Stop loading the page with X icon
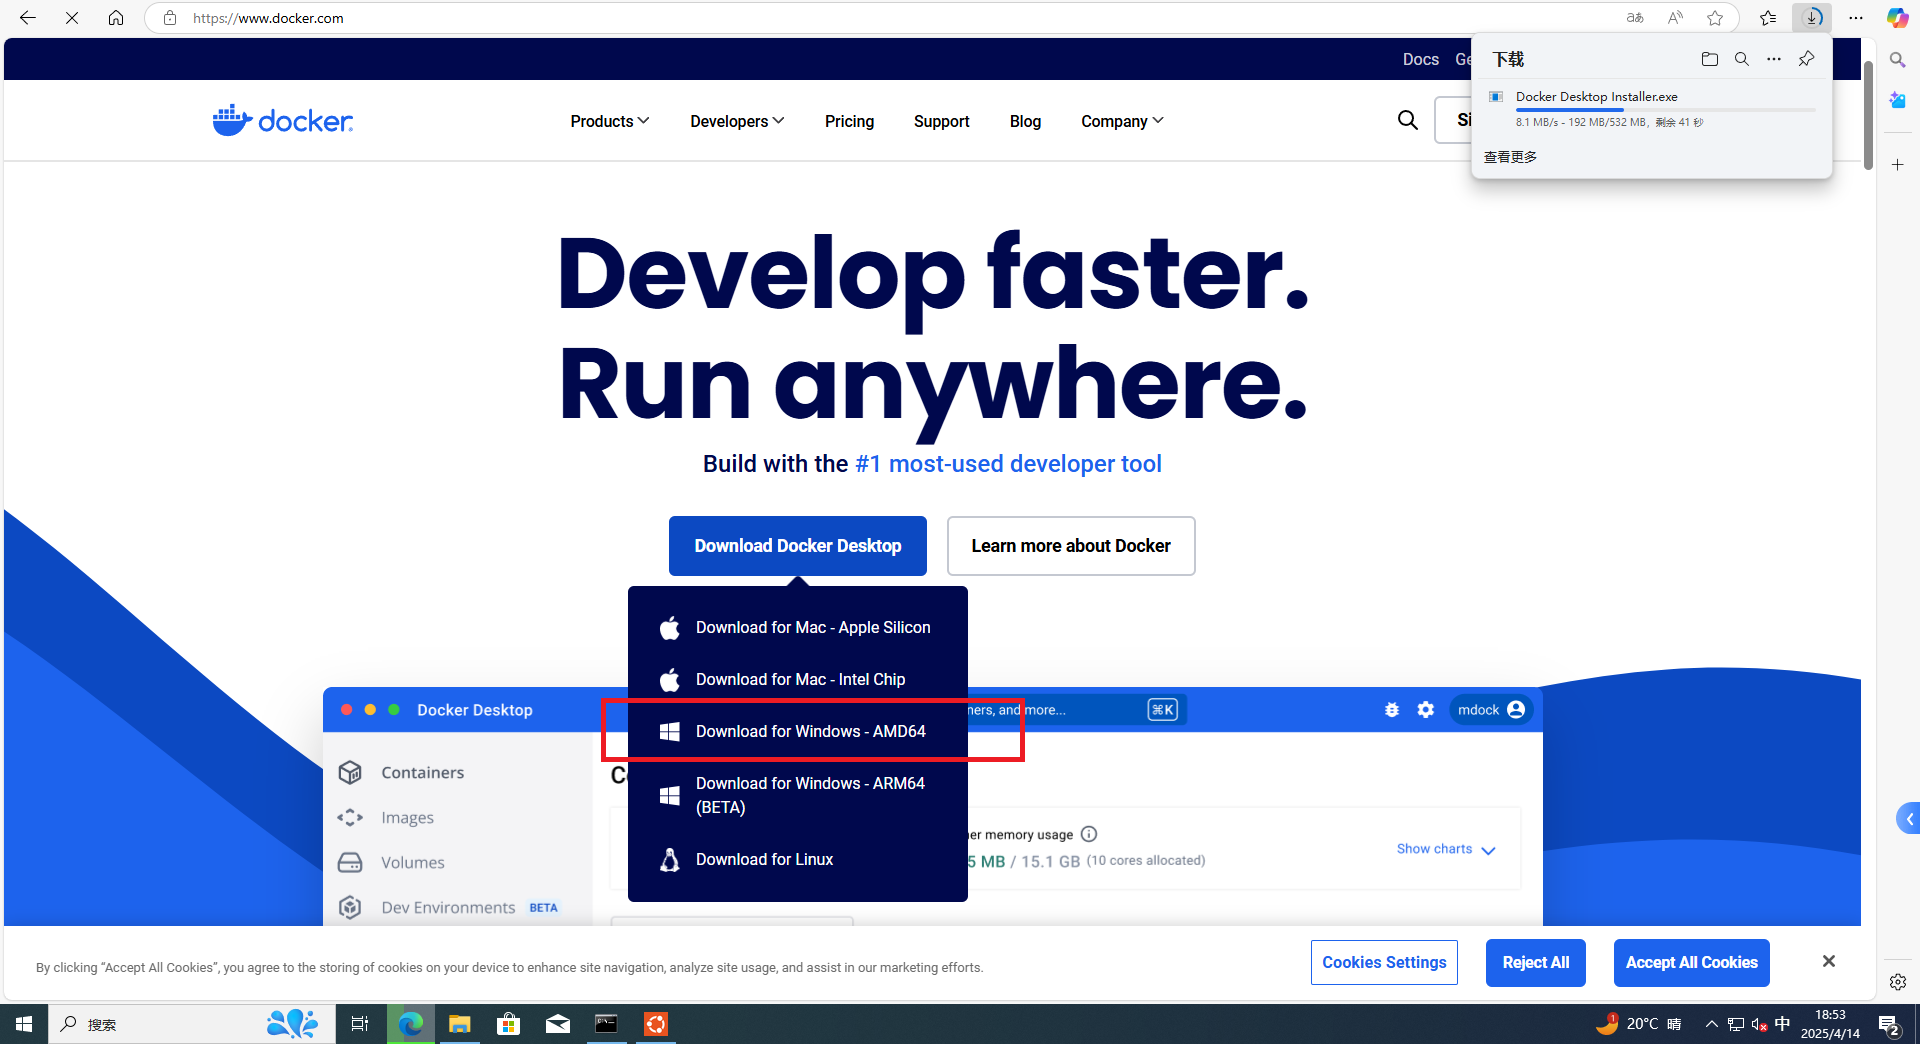The image size is (1920, 1044). [x=72, y=18]
